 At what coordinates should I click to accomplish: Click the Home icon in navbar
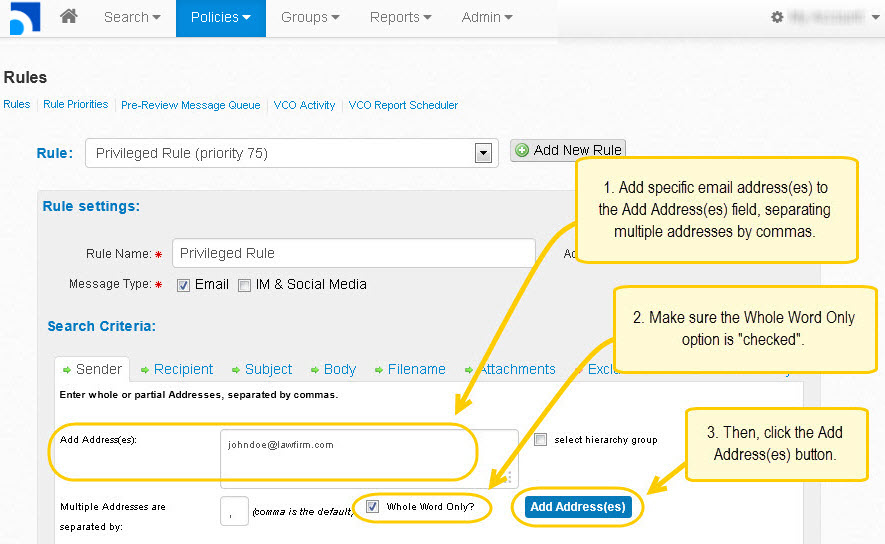click(x=69, y=17)
